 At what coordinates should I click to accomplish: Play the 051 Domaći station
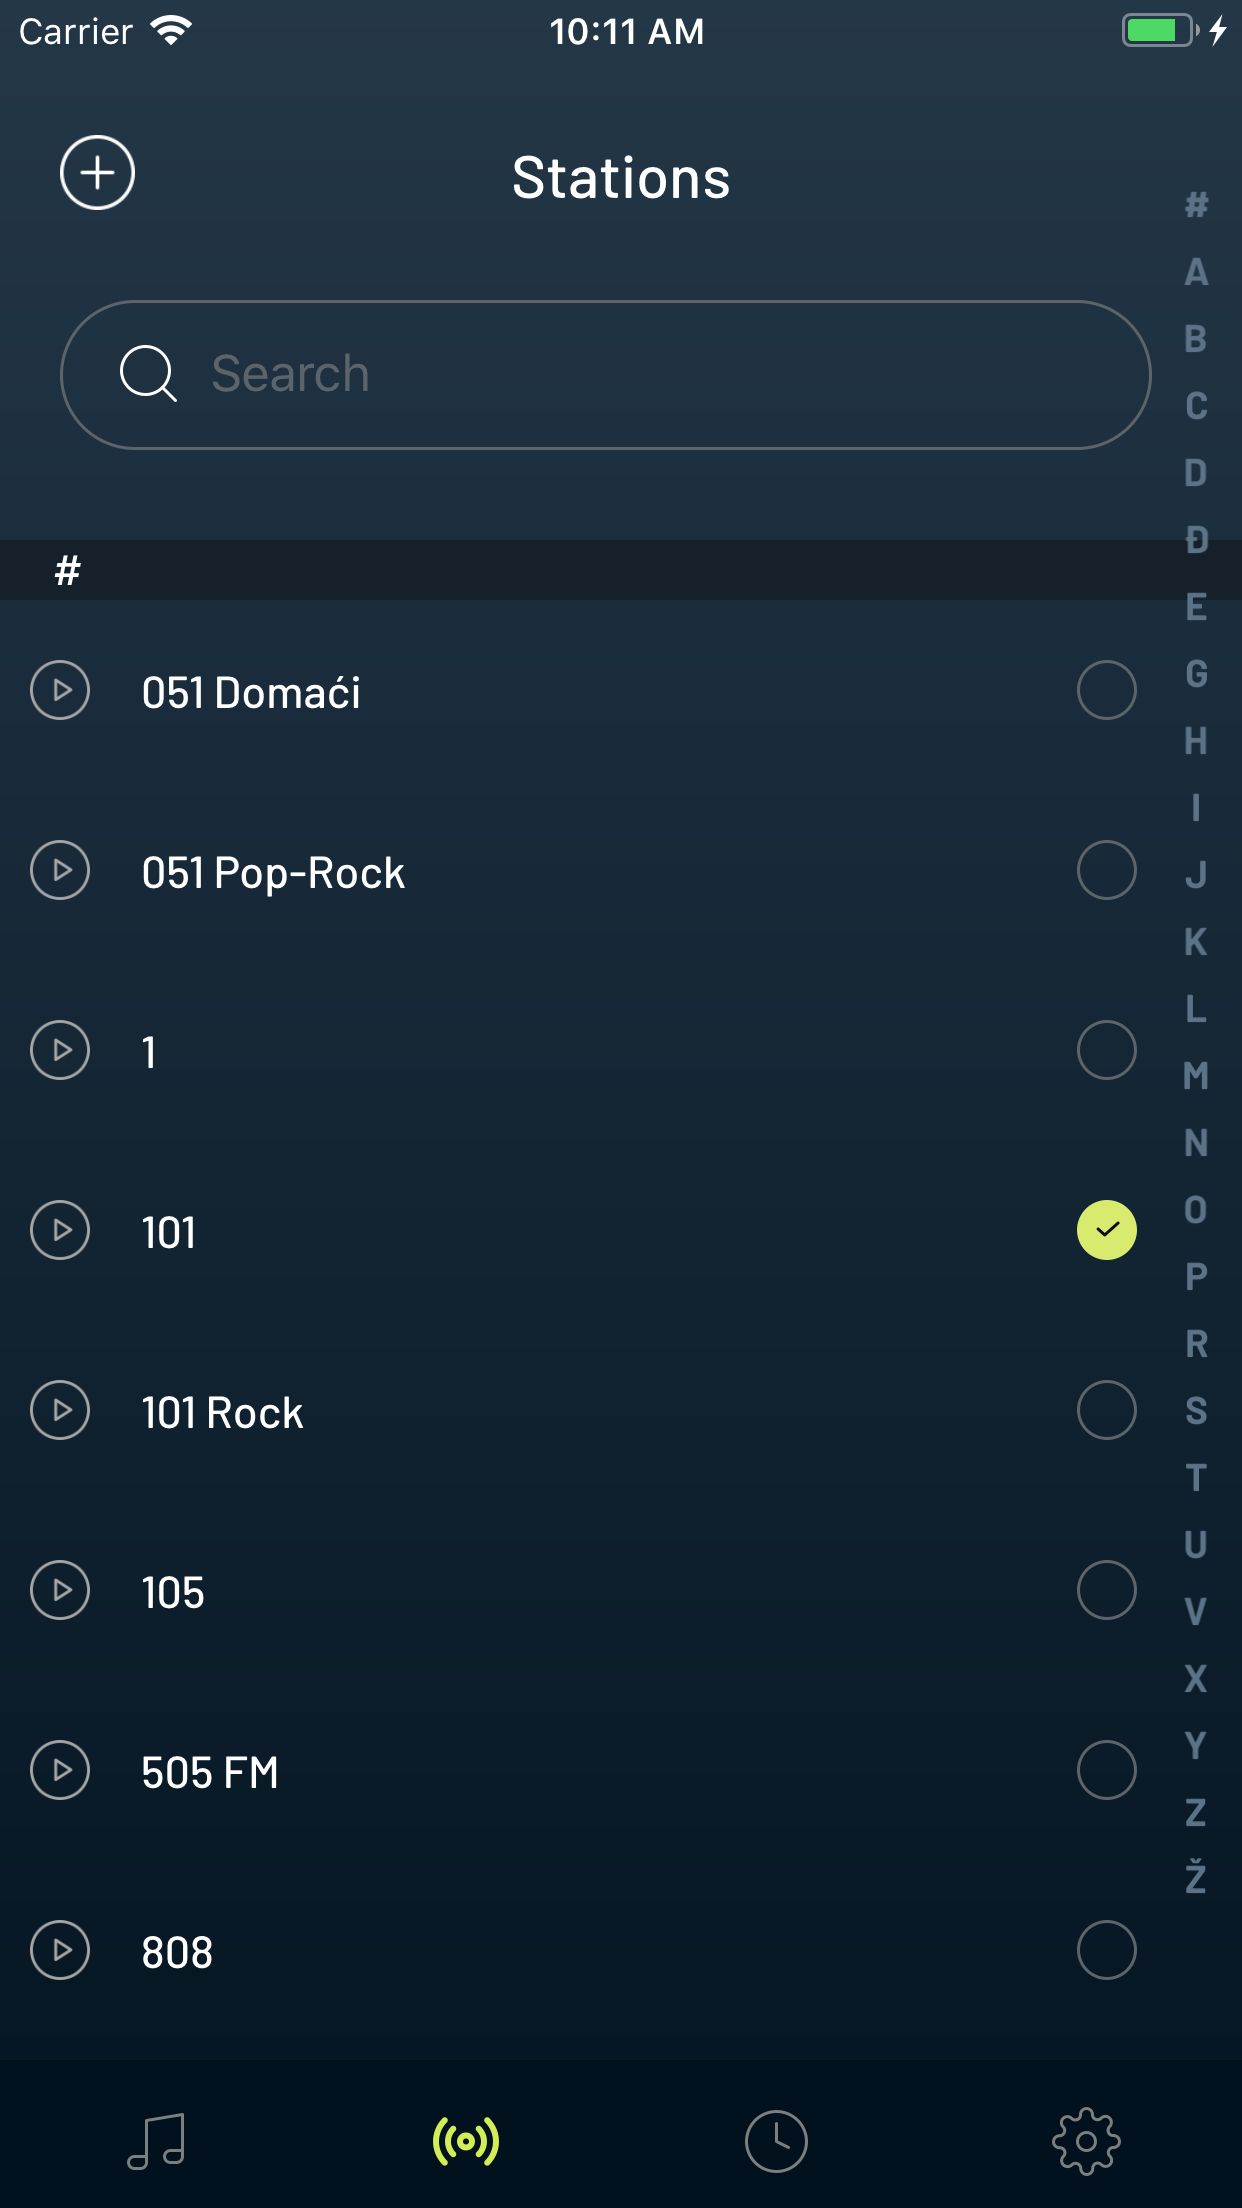pos(60,690)
